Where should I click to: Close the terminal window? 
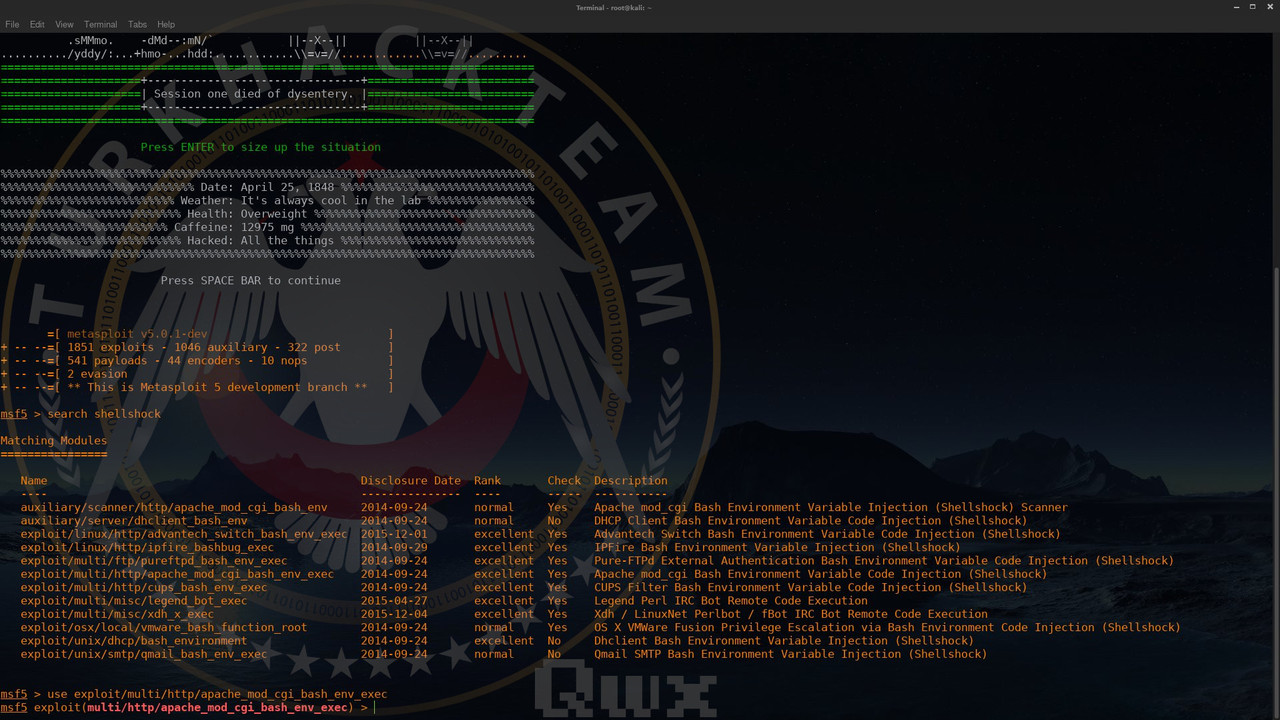tap(1270, 7)
